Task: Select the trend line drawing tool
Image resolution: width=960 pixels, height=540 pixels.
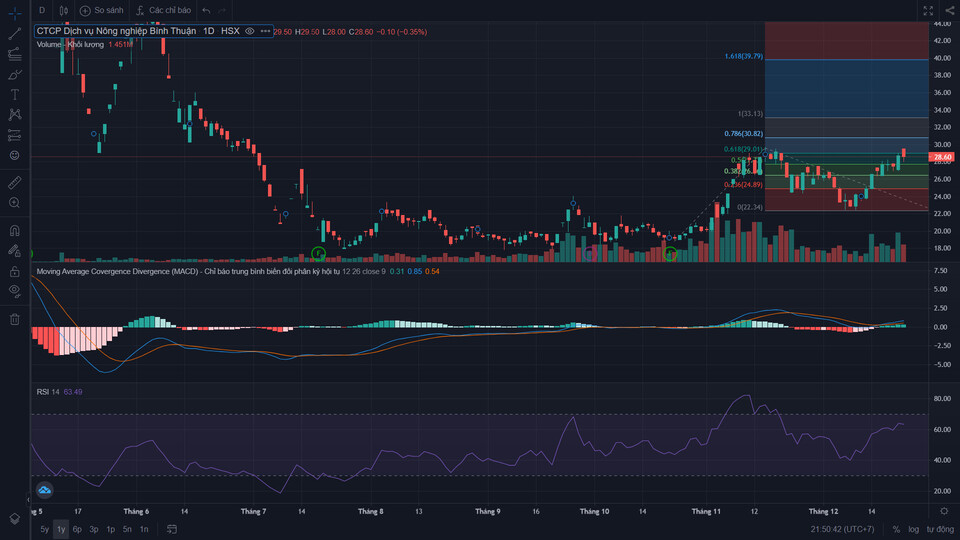Action: coord(14,33)
